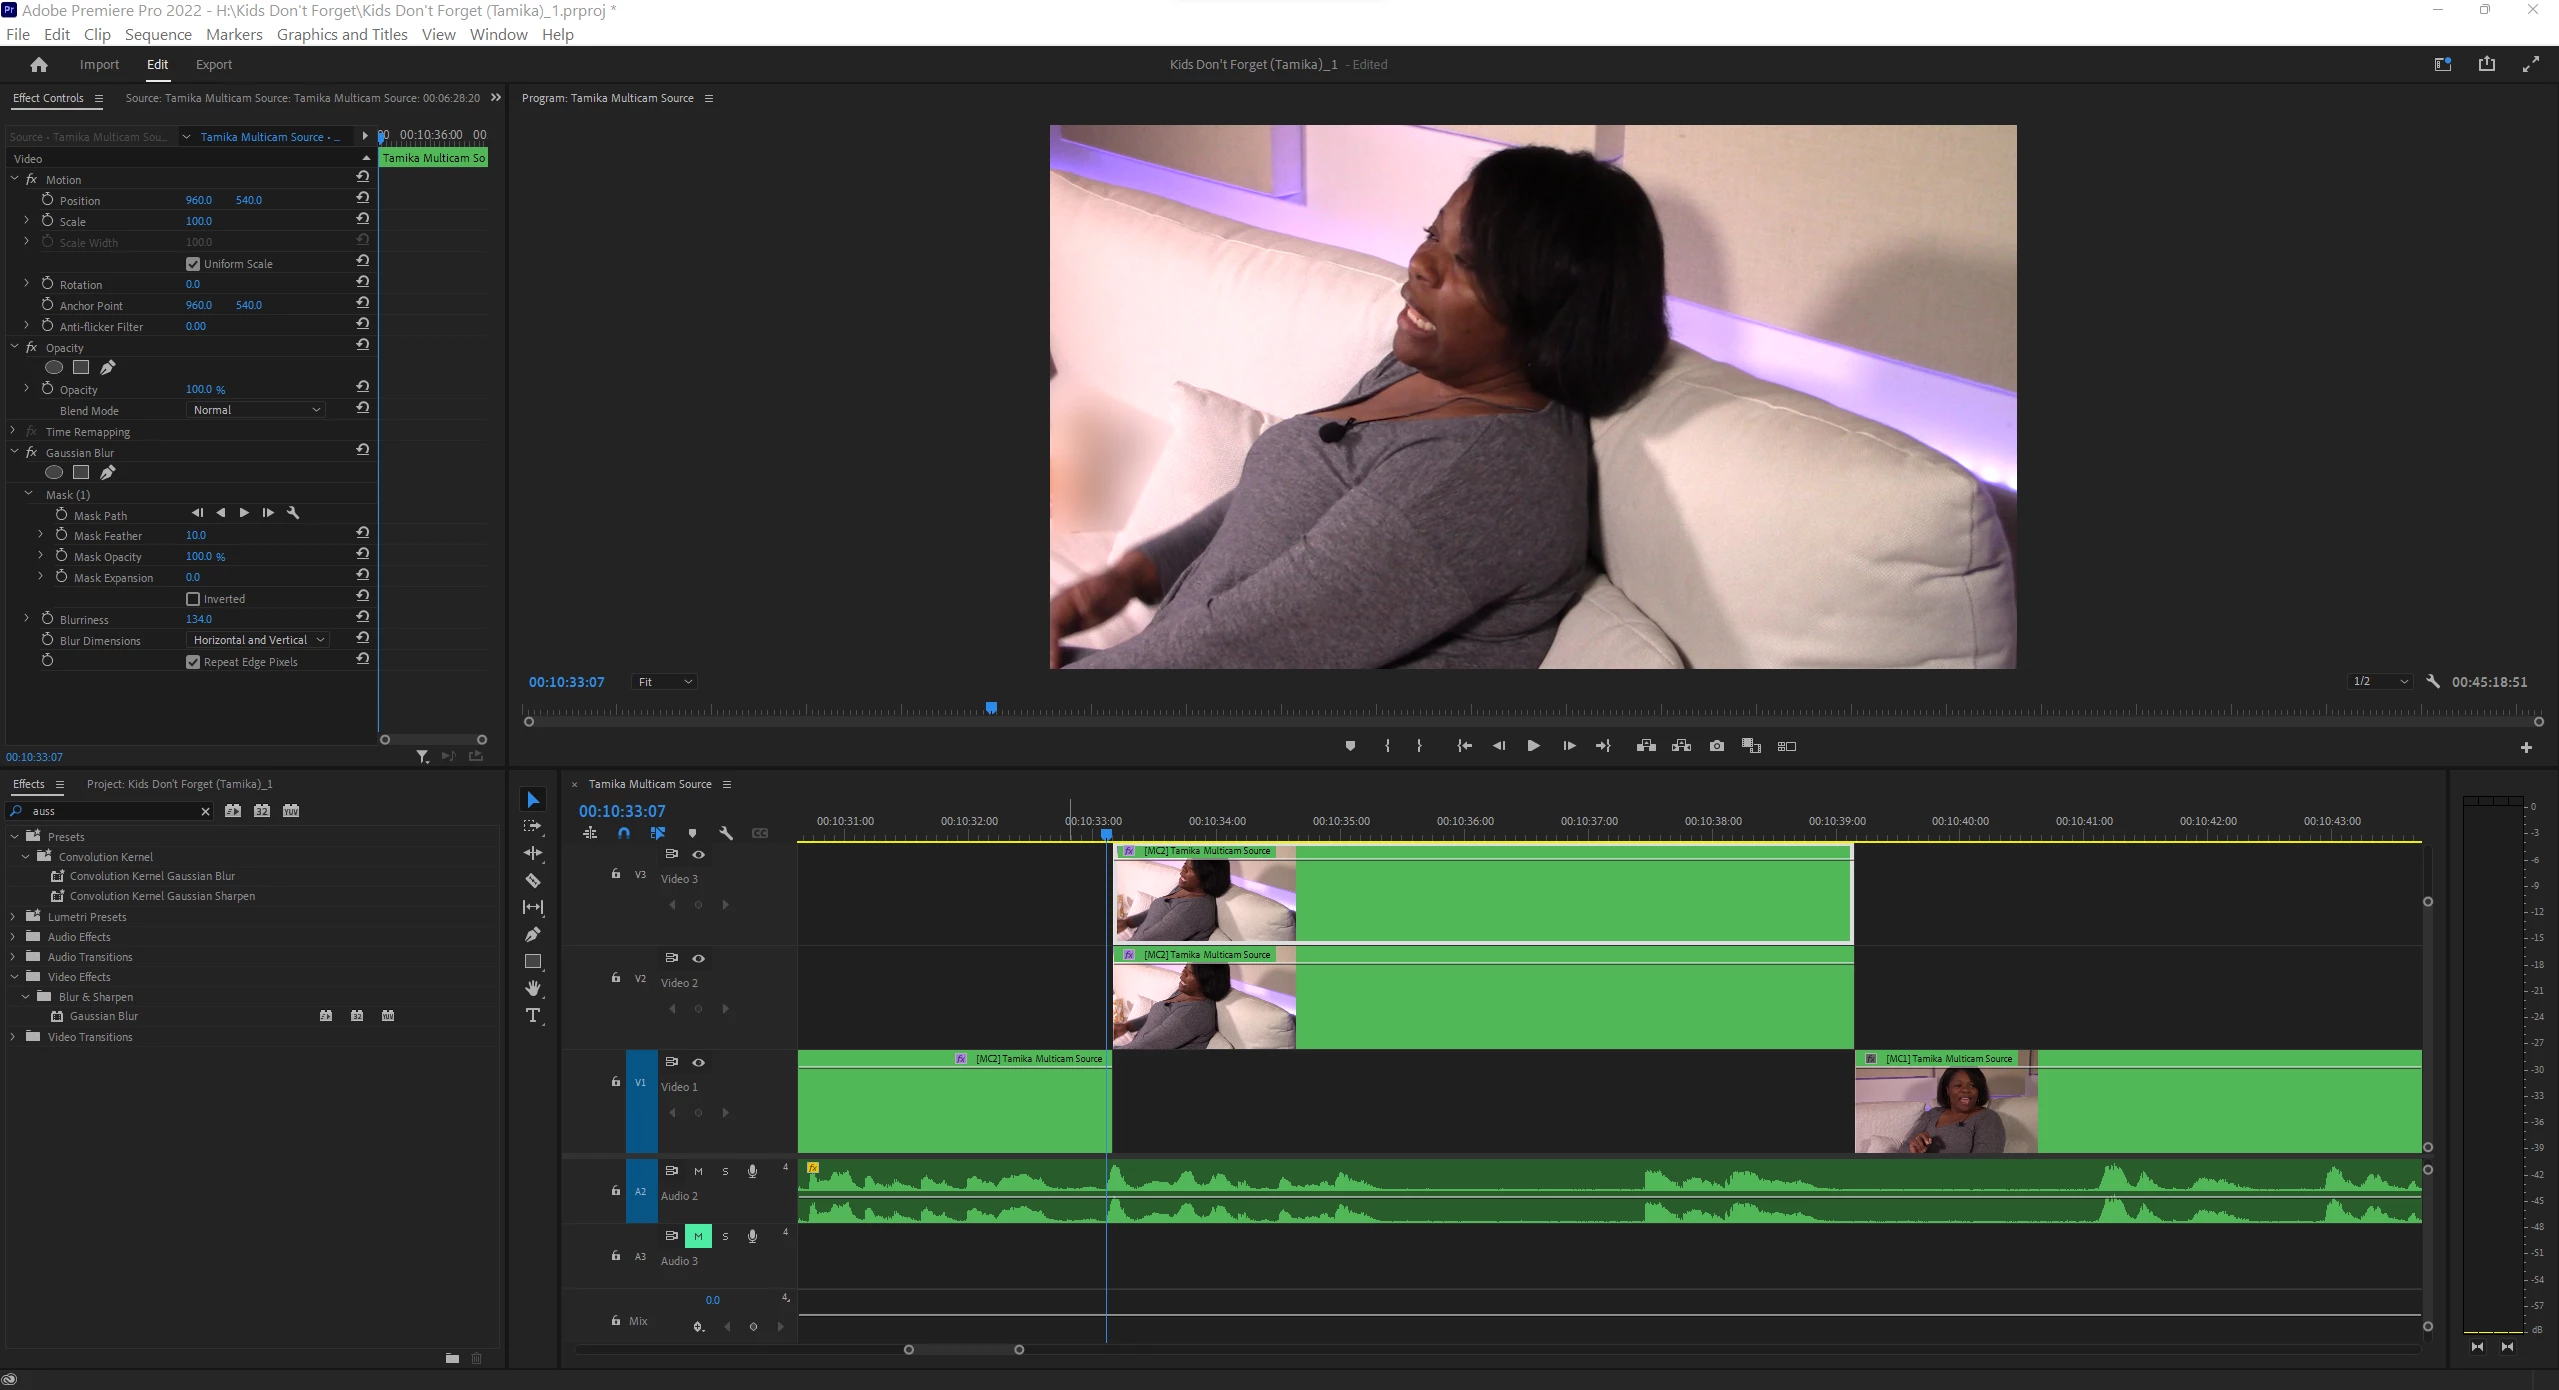Toggle Snap in Timeline magnet icon
Screen dimensions: 2559x1390
tap(624, 833)
